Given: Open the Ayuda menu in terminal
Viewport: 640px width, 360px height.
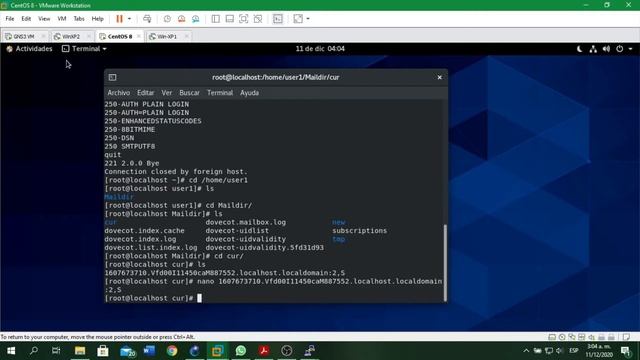Looking at the screenshot, I should pos(249,93).
